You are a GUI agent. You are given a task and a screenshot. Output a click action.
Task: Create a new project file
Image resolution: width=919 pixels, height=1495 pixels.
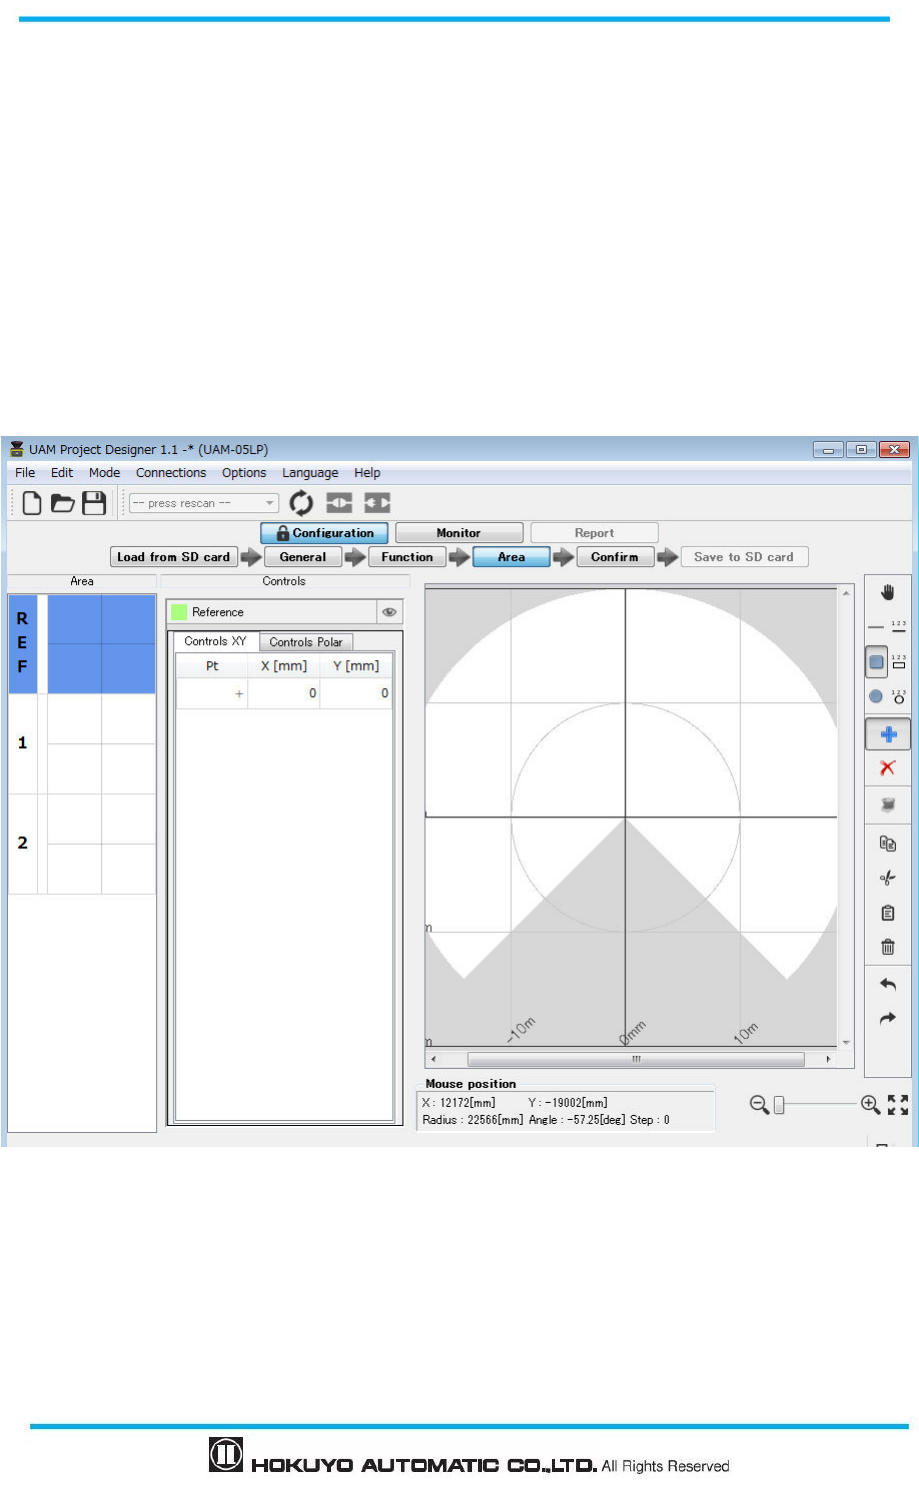(x=32, y=503)
